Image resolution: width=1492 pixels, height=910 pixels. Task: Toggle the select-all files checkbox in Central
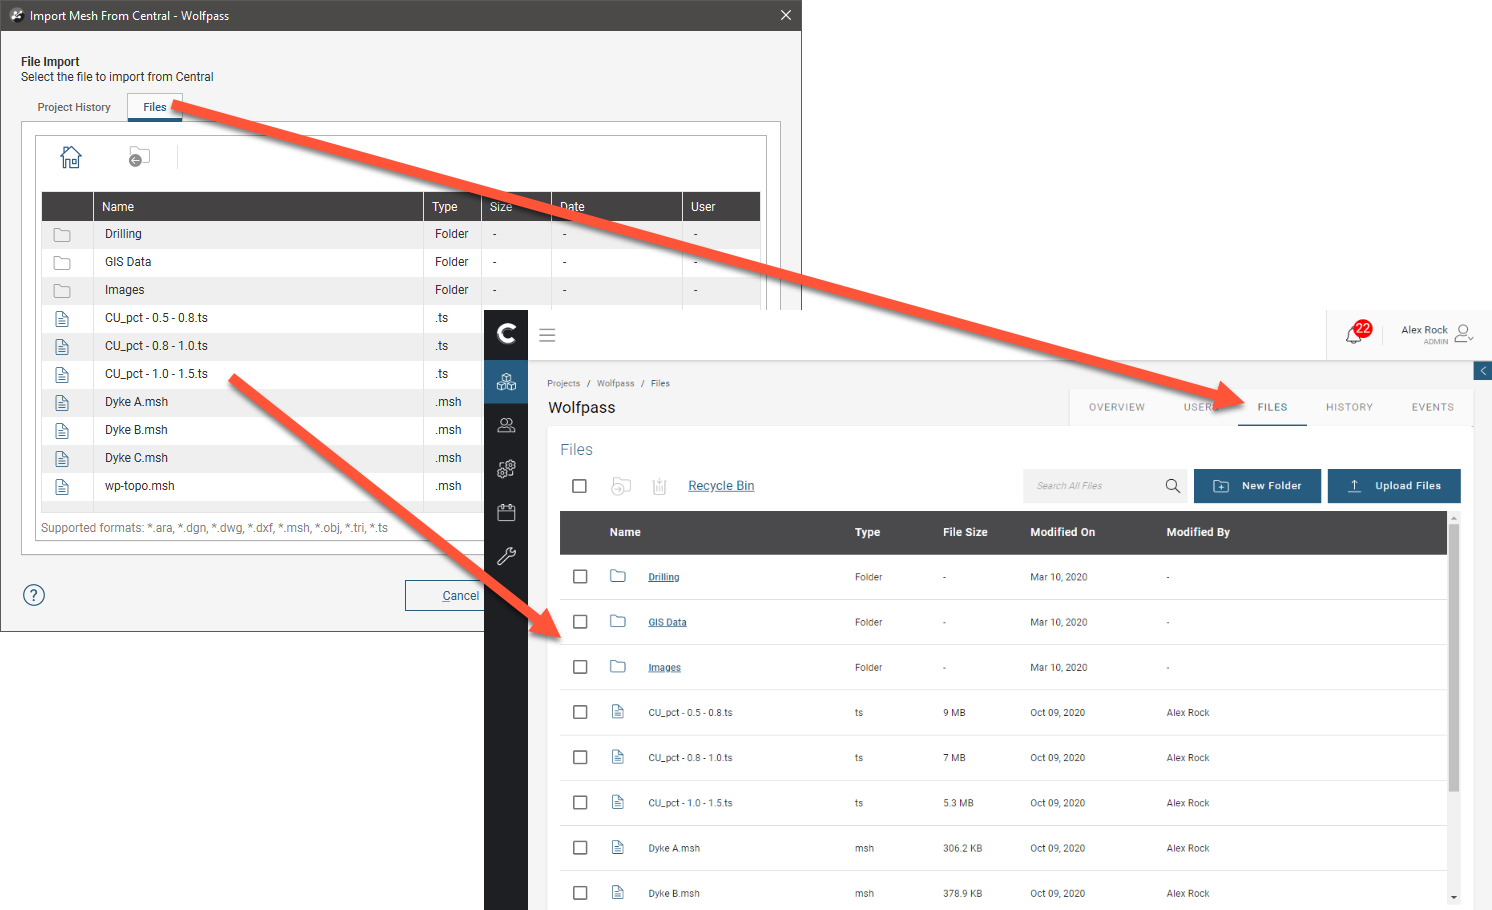(x=579, y=486)
